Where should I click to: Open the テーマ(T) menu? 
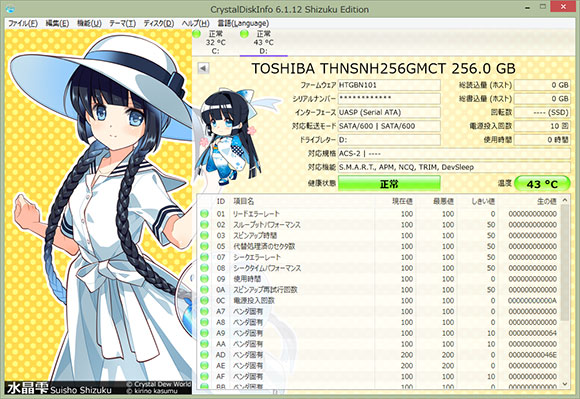(x=122, y=23)
